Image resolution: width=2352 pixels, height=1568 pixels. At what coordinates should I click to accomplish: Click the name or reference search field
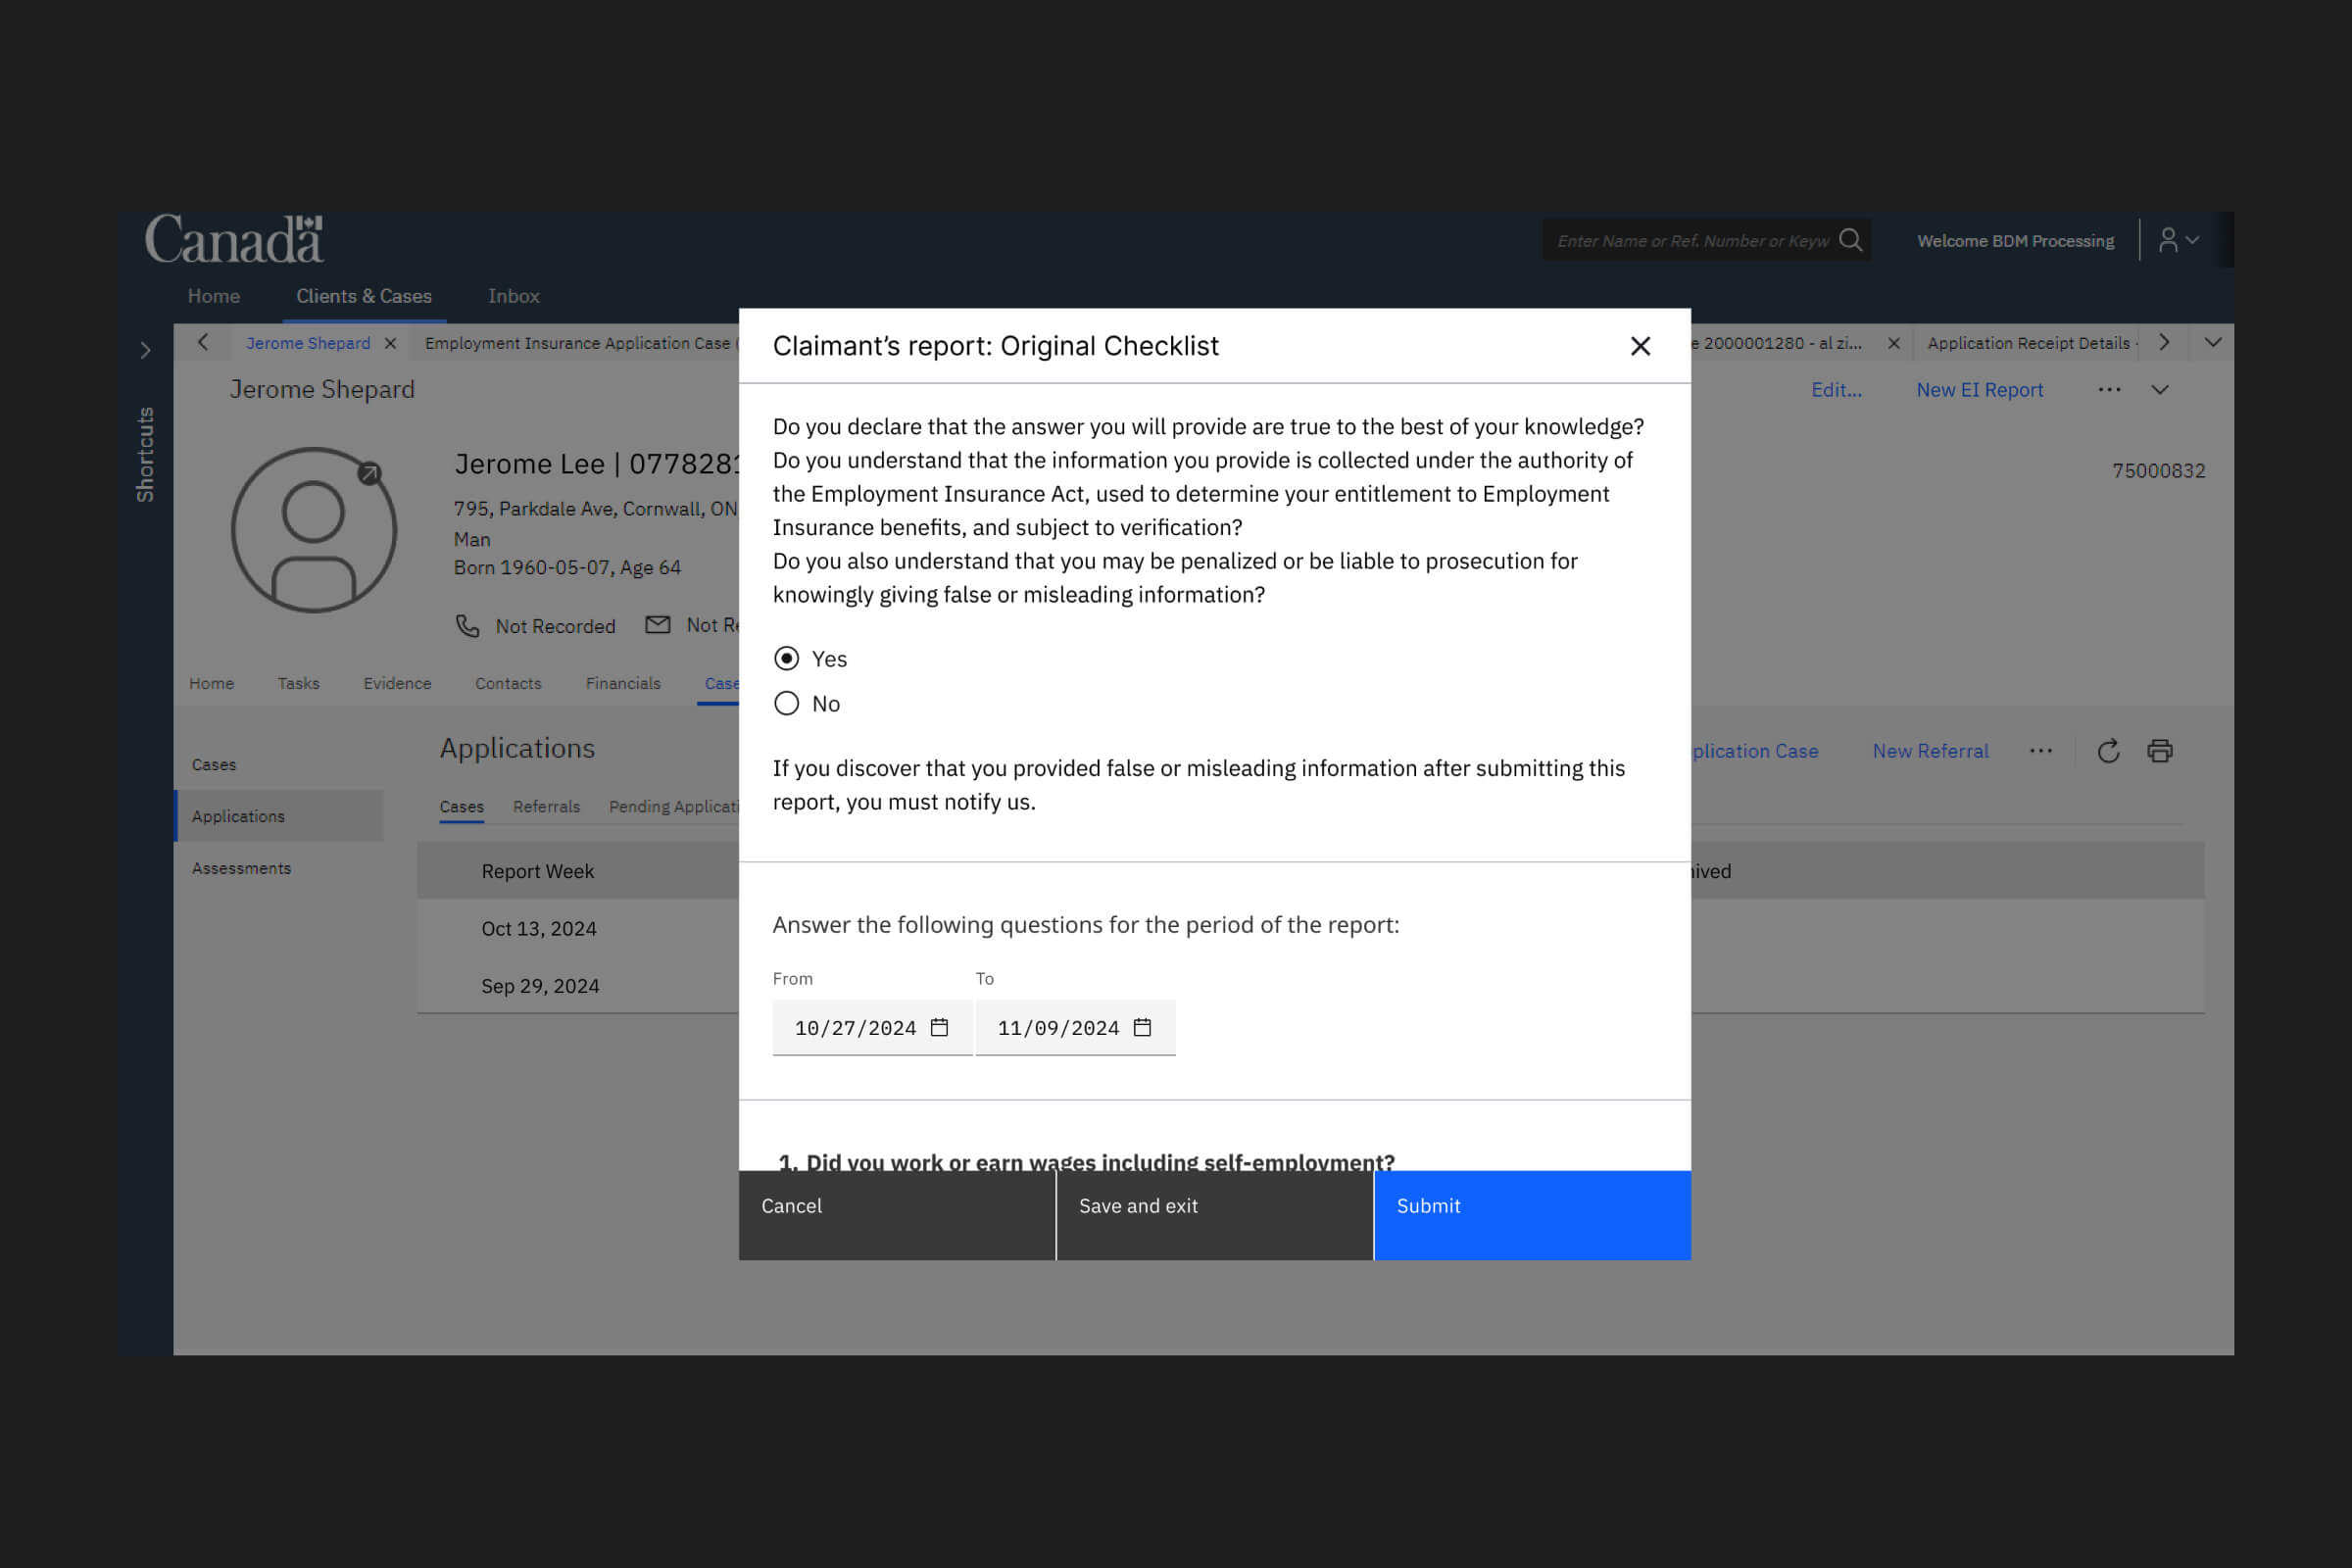tap(1692, 241)
